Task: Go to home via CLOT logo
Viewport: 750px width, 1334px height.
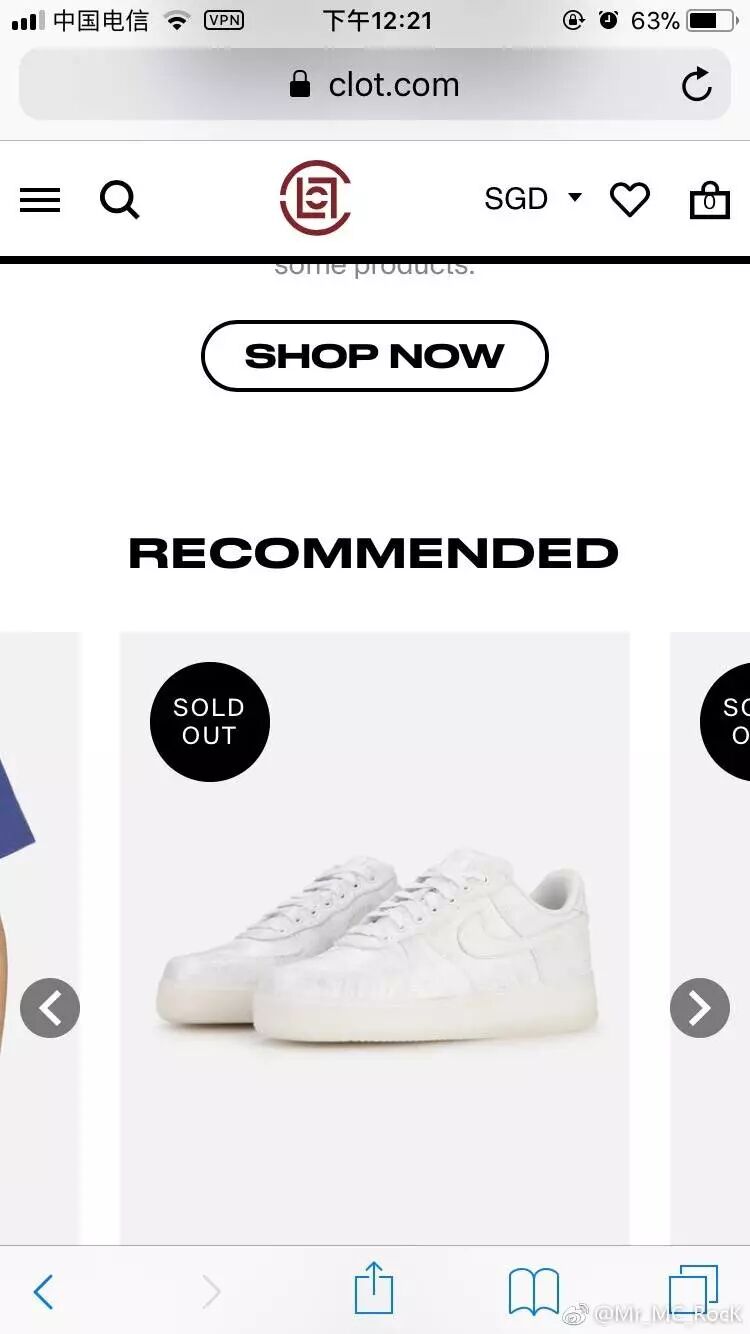Action: pyautogui.click(x=316, y=198)
